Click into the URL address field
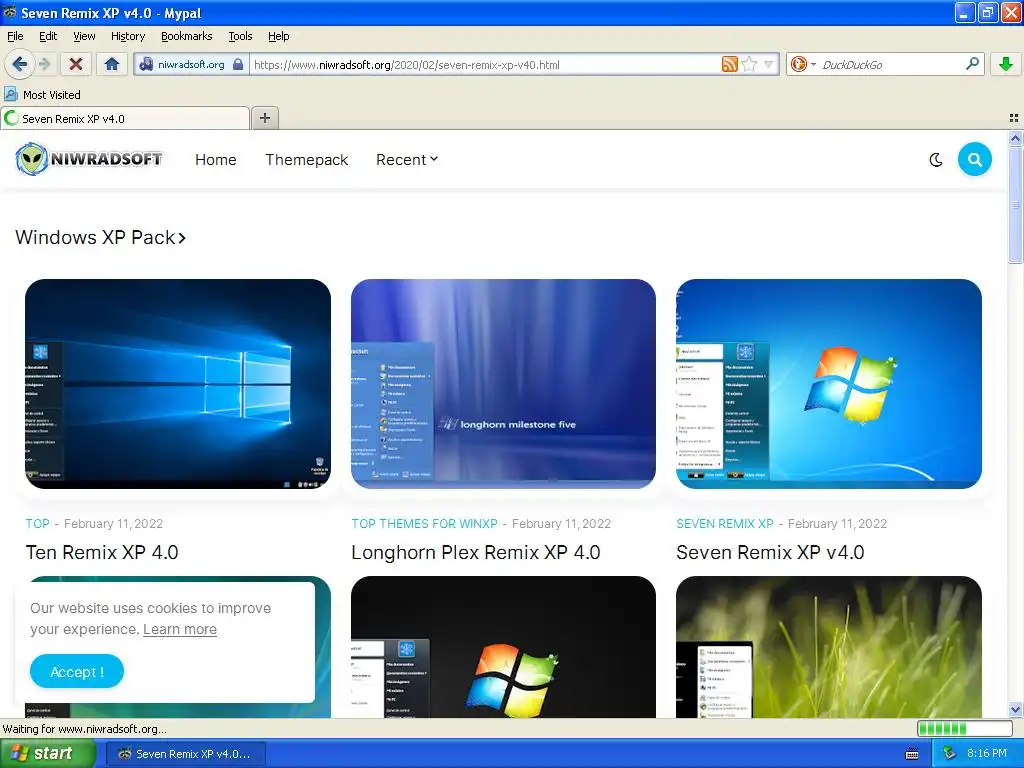Screen dimensions: 1024x768 coord(483,64)
